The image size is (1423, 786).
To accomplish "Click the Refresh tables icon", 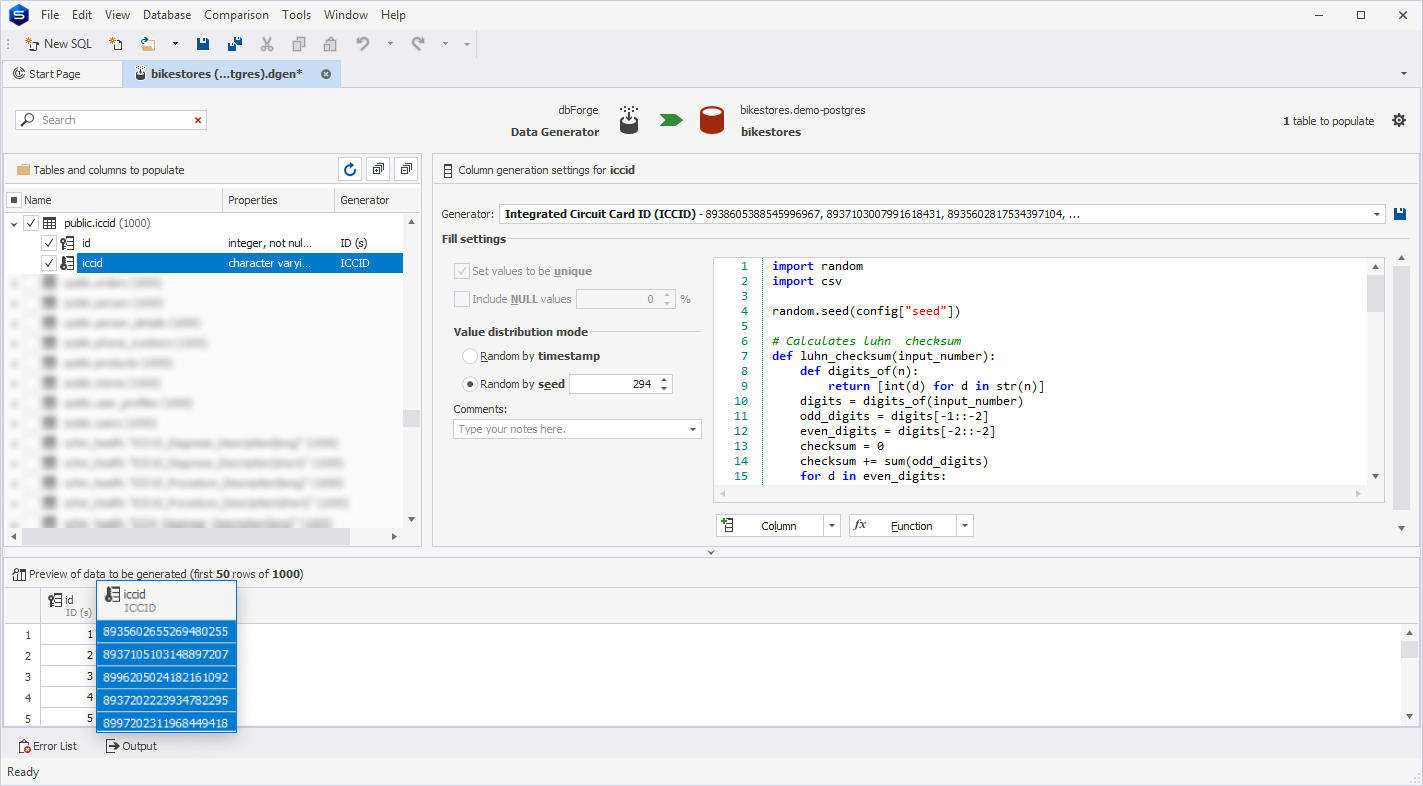I will [x=349, y=170].
